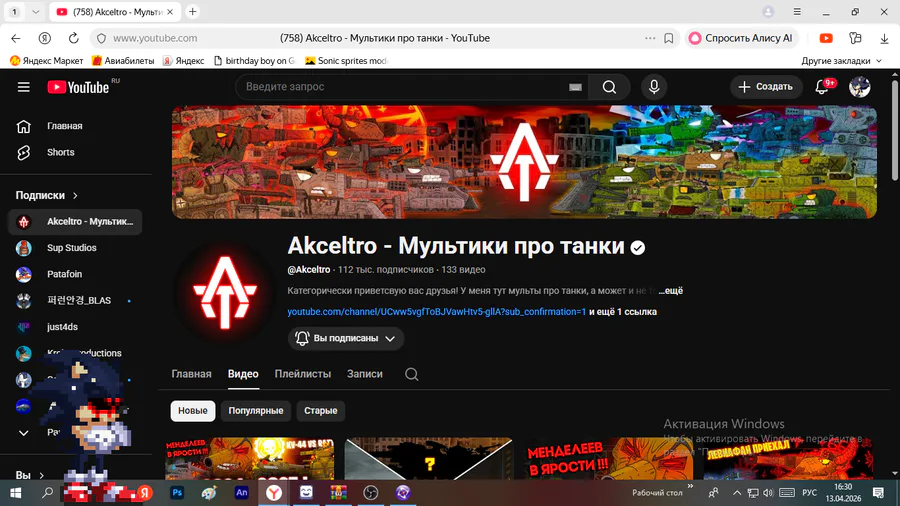
Task: Open the @Akceltro handle
Action: point(309,270)
